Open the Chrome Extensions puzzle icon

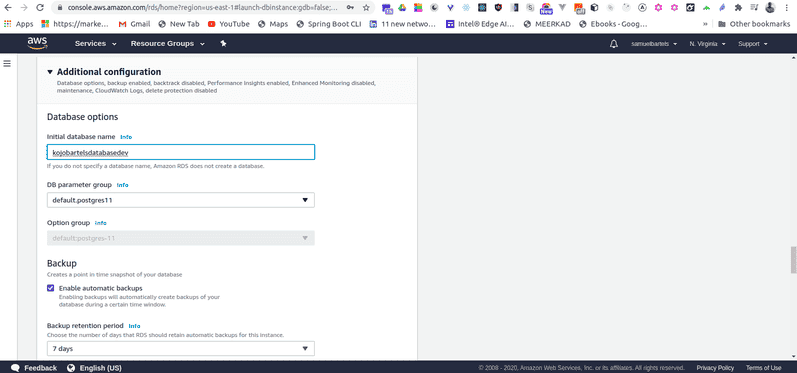739,8
